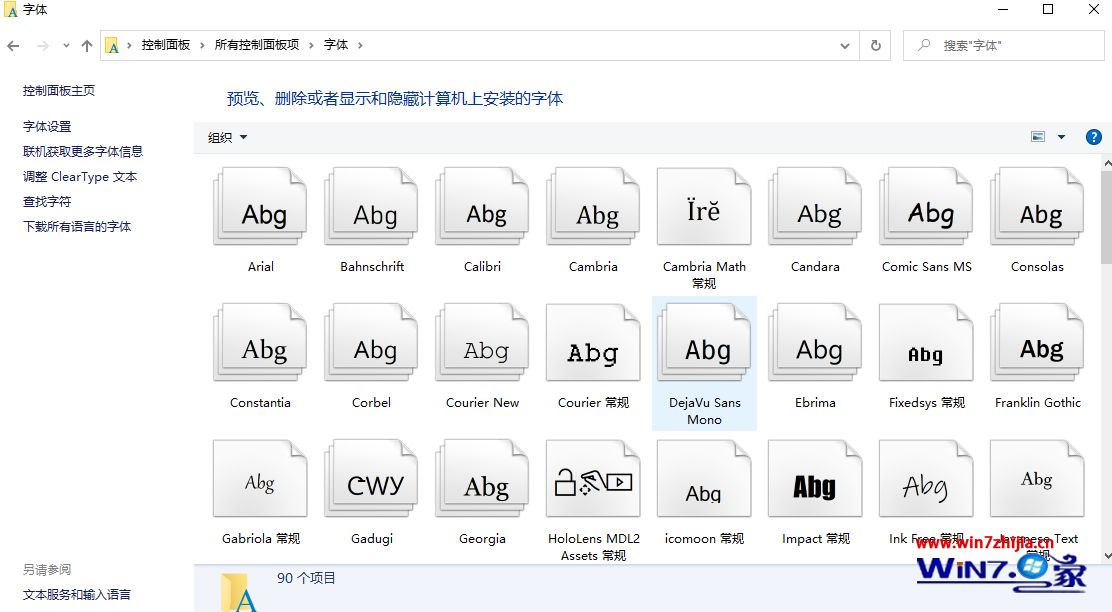Open 控制面板主页 link
This screenshot has height=612, width=1112.
point(59,91)
